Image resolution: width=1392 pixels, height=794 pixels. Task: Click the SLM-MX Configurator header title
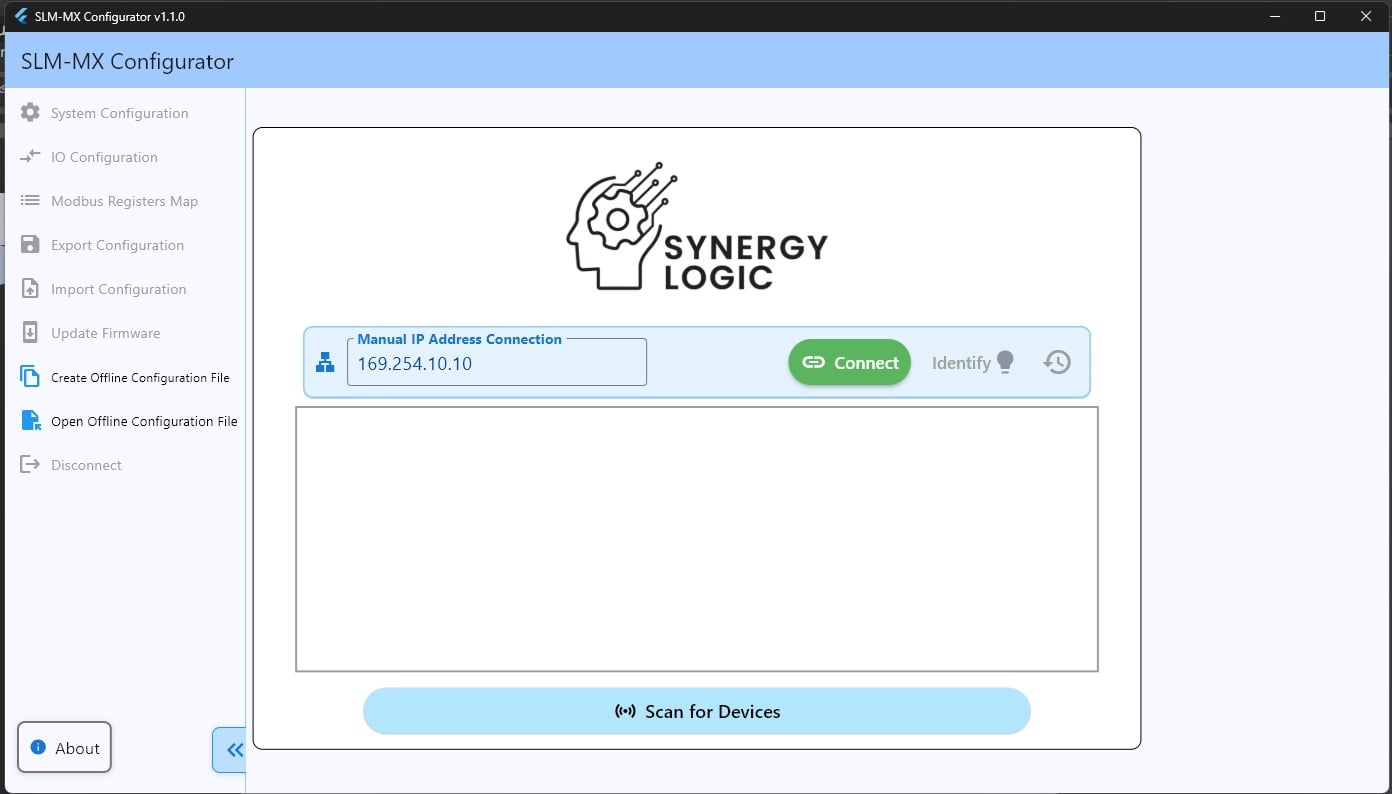tap(127, 61)
